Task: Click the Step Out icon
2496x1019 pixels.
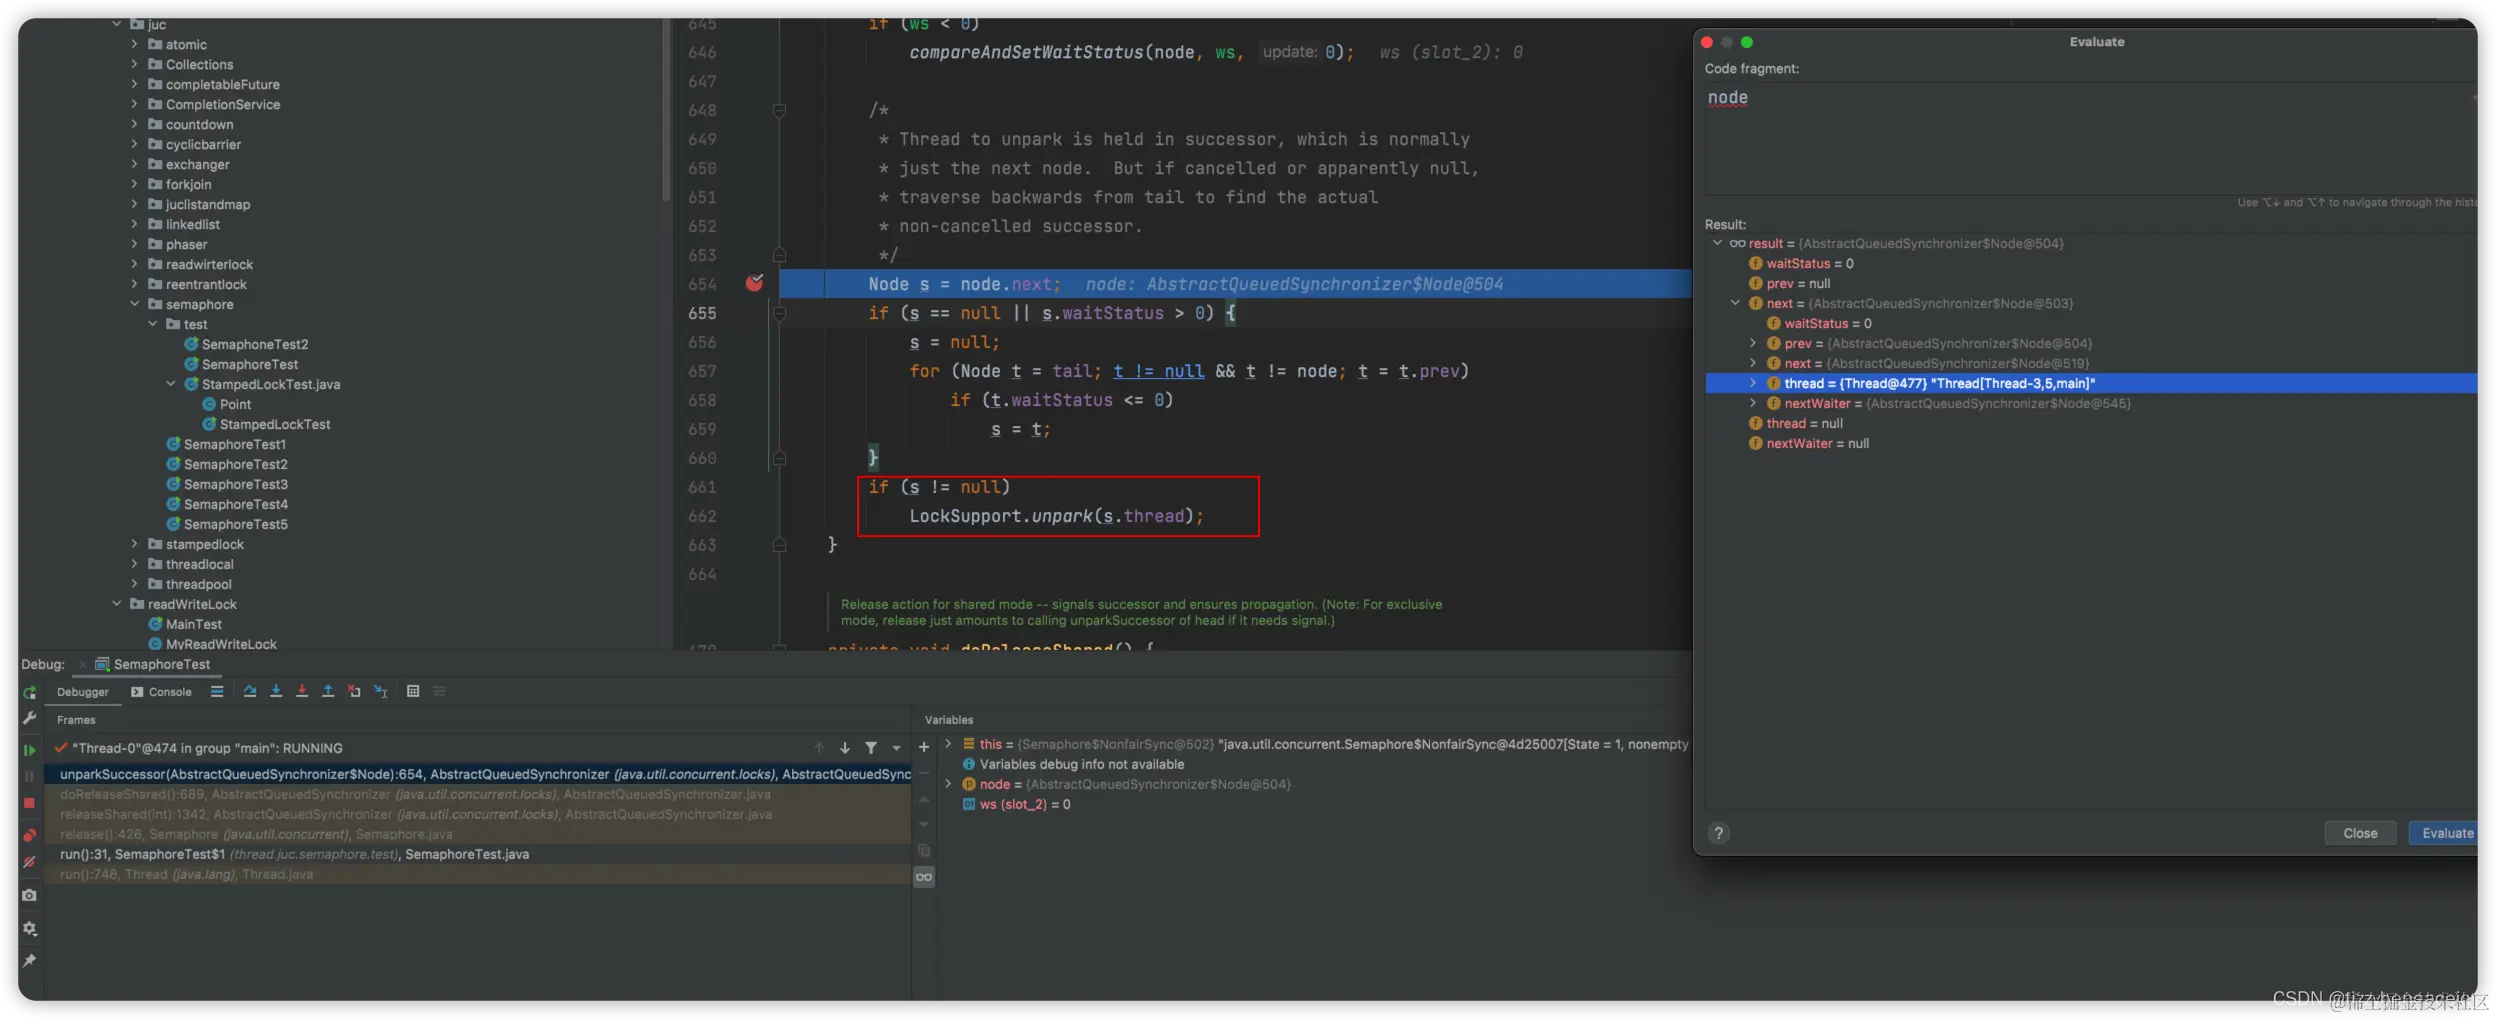Action: (328, 691)
